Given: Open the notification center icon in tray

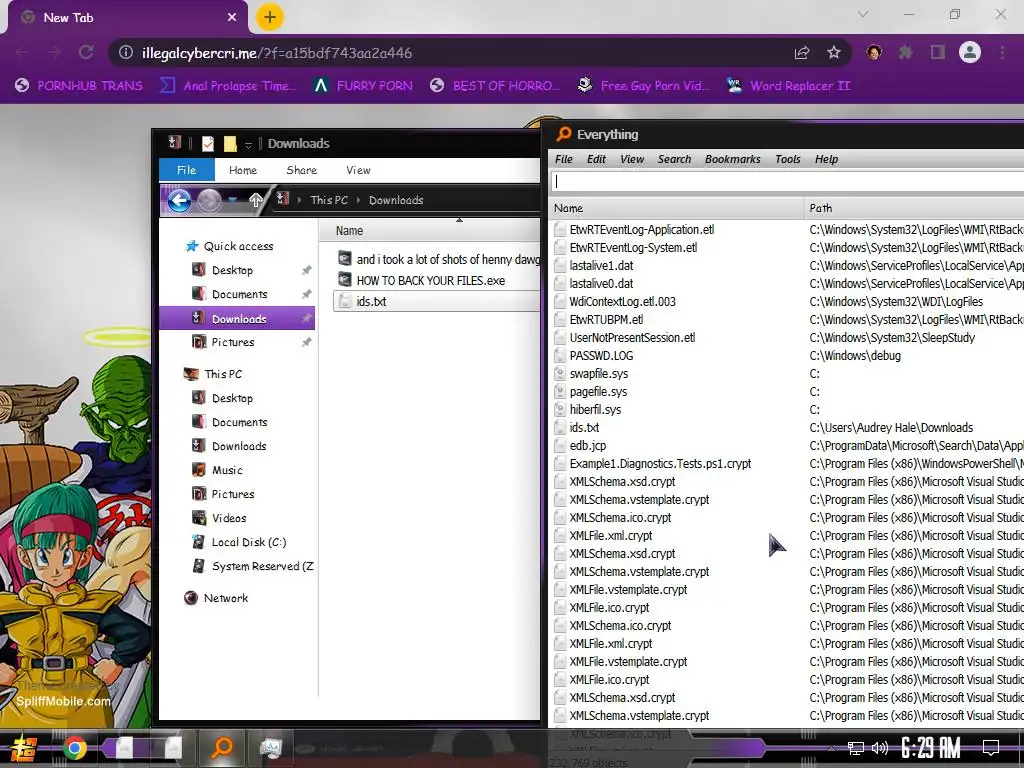Looking at the screenshot, I should (x=991, y=748).
